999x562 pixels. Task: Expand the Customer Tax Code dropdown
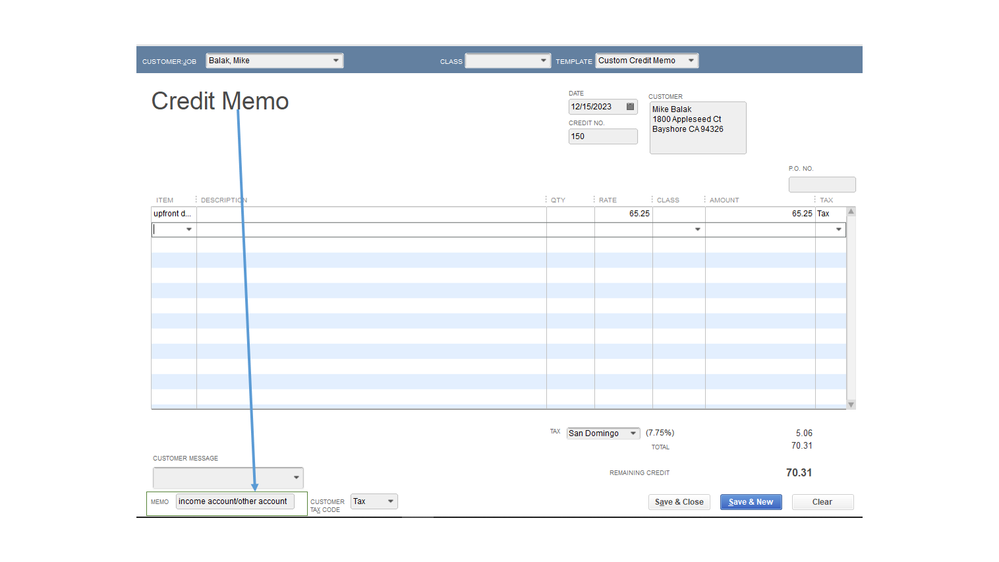(391, 501)
